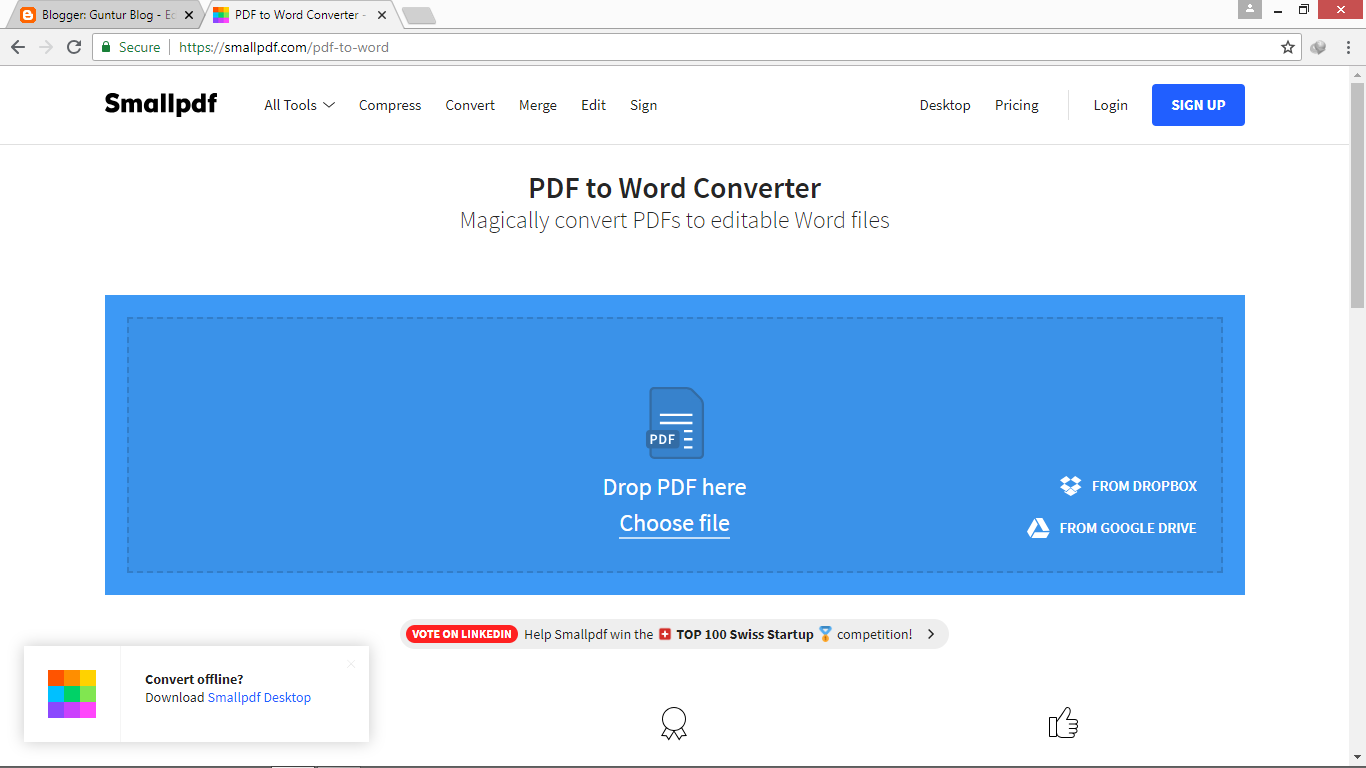Screen dimensions: 1366x768
Task: Go to Desktop page link
Action: tap(945, 105)
